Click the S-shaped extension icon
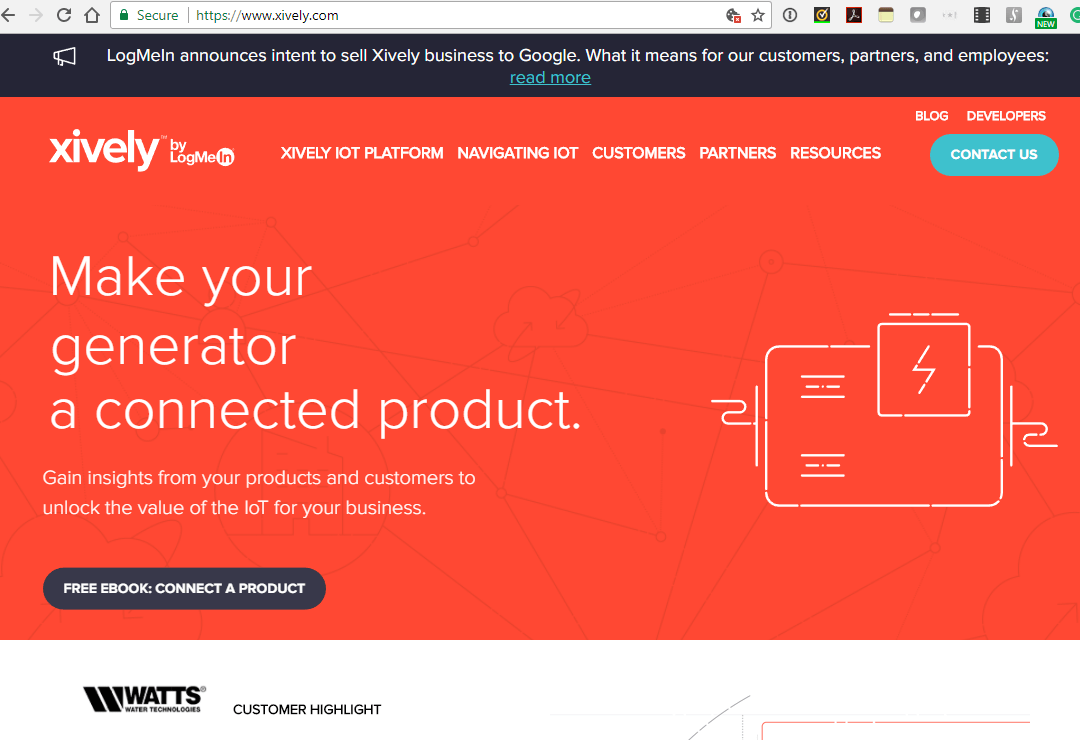Screen dimensions: 1080x740 (1013, 15)
